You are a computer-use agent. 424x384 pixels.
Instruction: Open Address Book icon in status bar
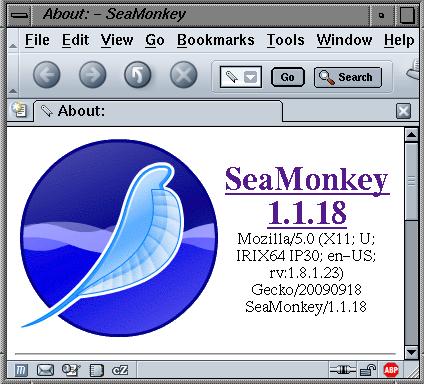(x=96, y=370)
